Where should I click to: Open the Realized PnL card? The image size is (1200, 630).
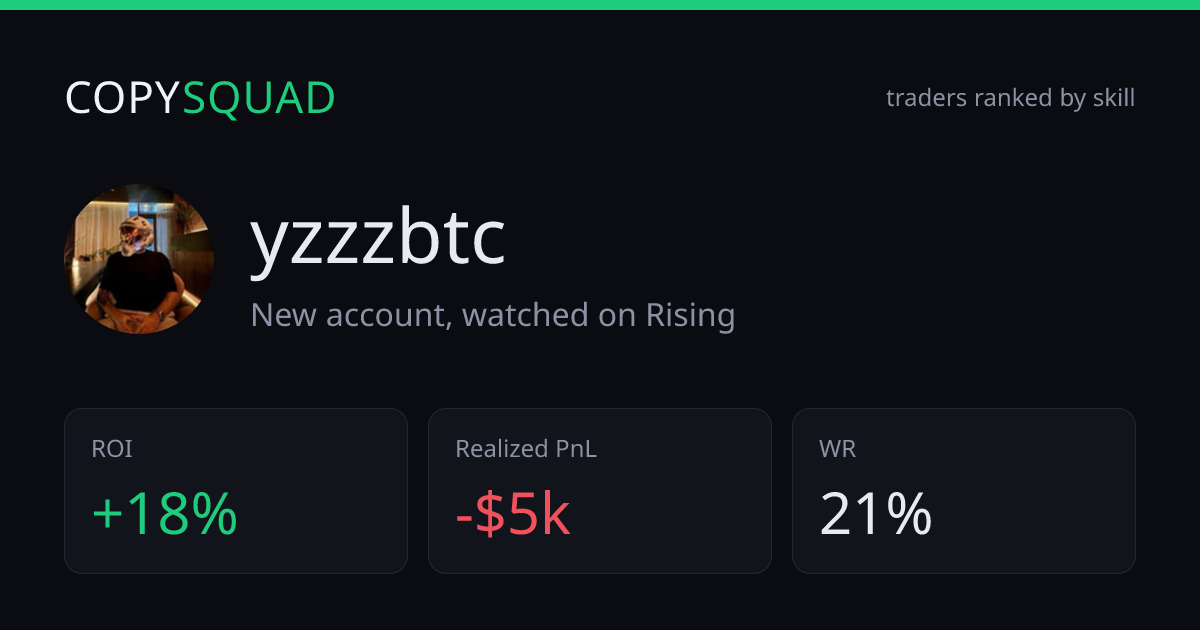600,491
